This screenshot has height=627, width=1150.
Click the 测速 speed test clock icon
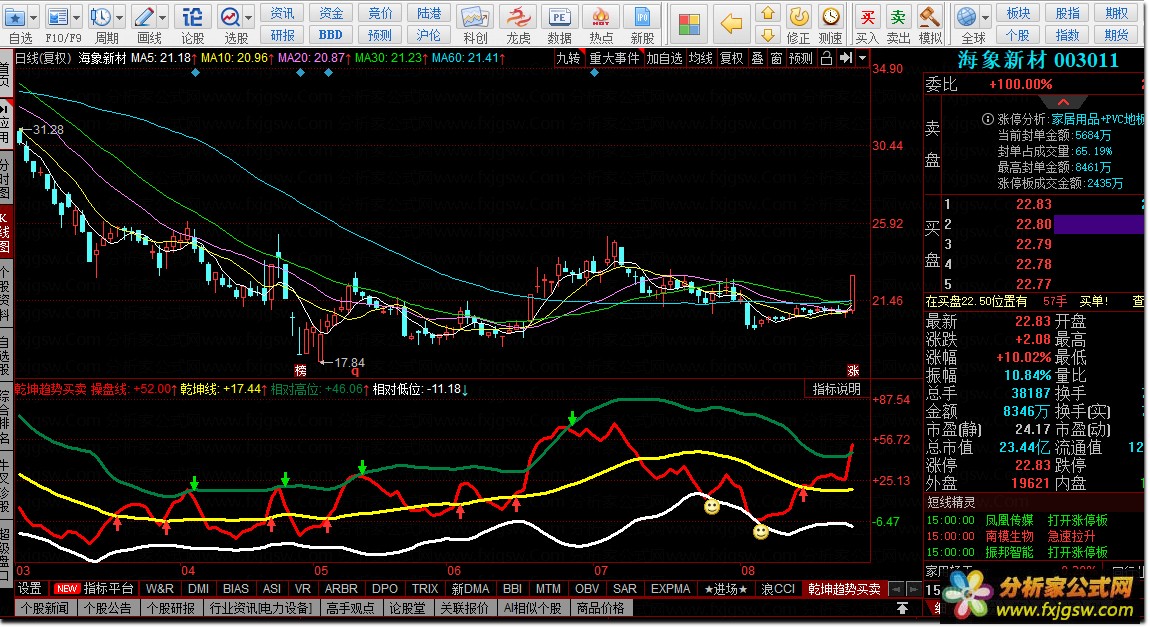(x=830, y=16)
